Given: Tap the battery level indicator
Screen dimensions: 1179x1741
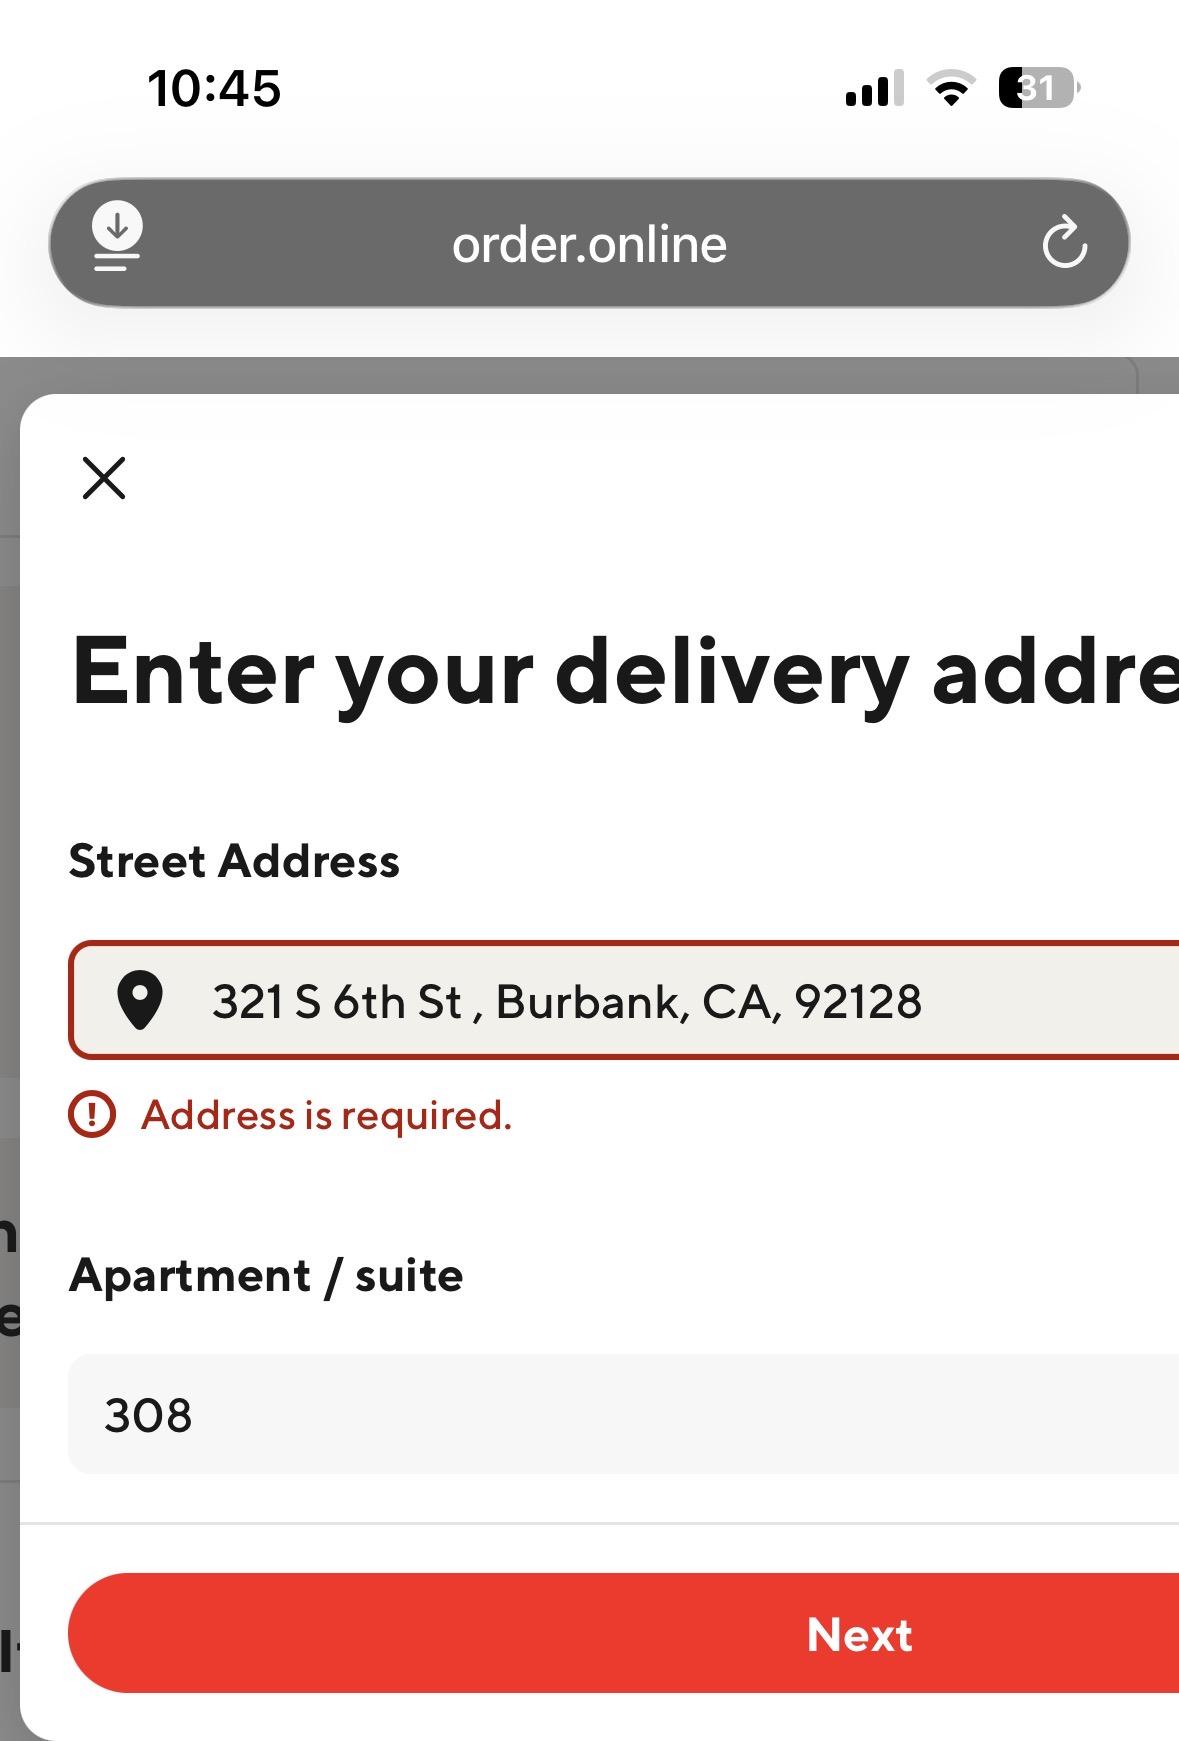Looking at the screenshot, I should pos(1038,88).
